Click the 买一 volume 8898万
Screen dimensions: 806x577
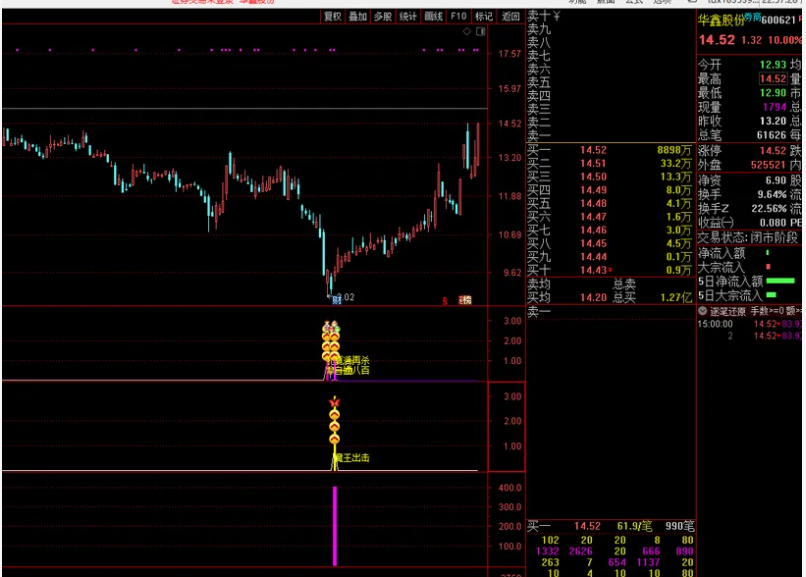tap(674, 150)
